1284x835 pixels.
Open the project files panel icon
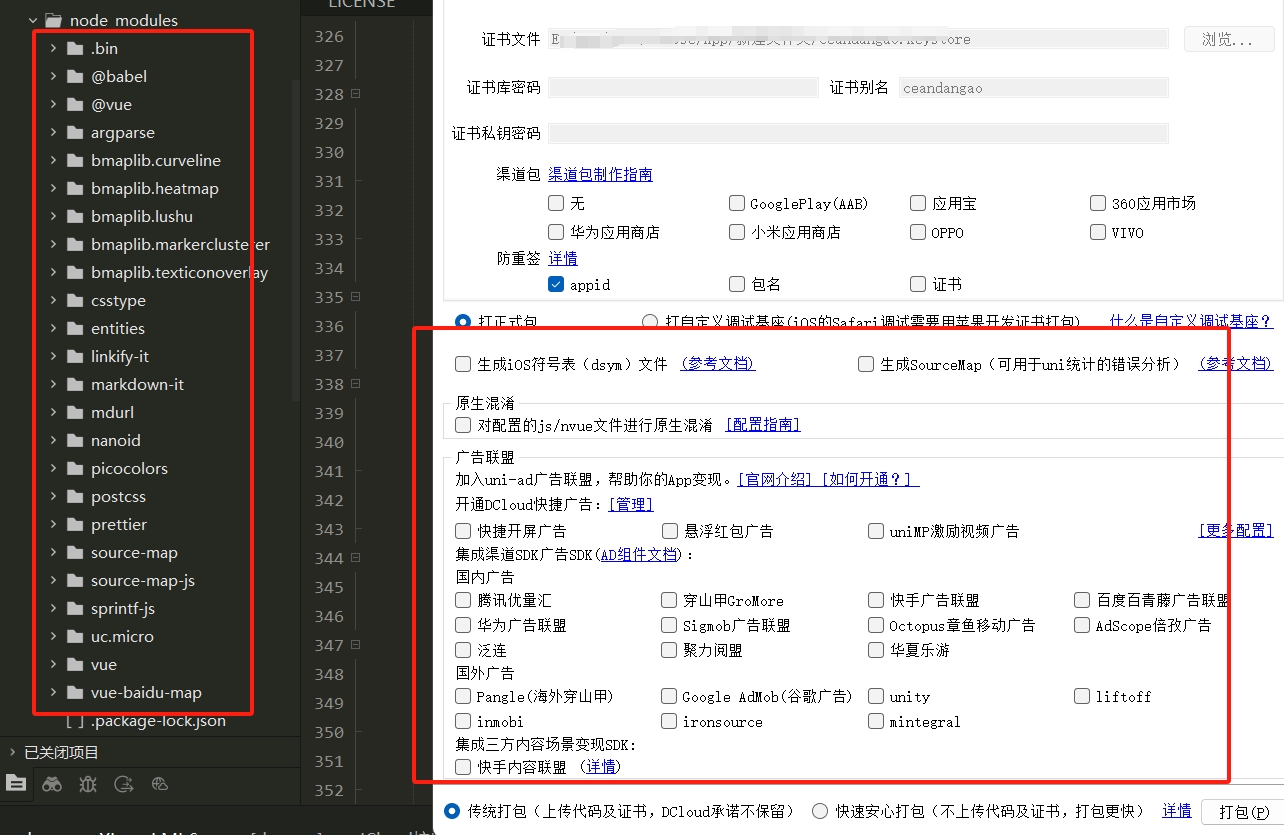(x=15, y=784)
